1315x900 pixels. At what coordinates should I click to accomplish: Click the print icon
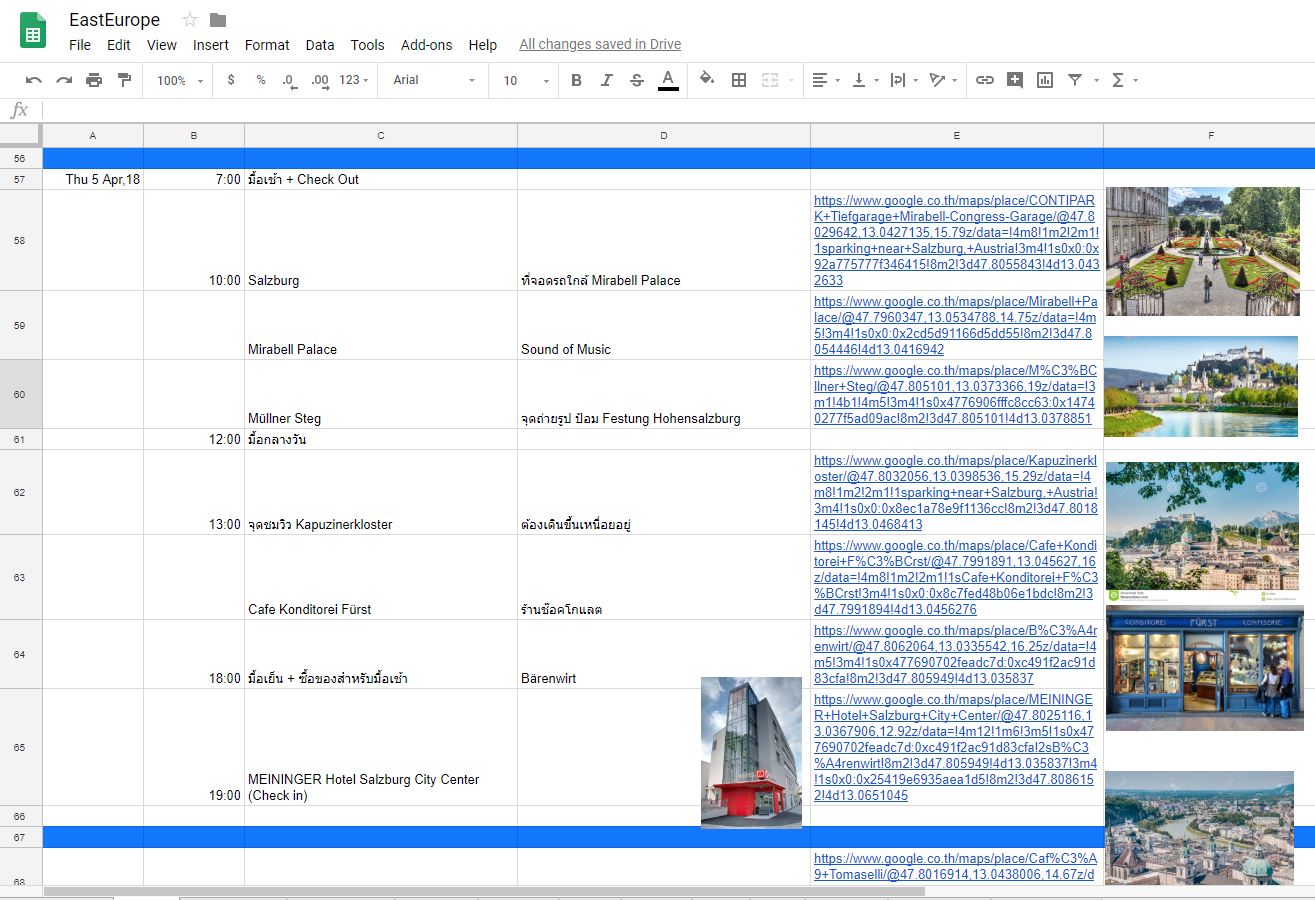click(94, 80)
